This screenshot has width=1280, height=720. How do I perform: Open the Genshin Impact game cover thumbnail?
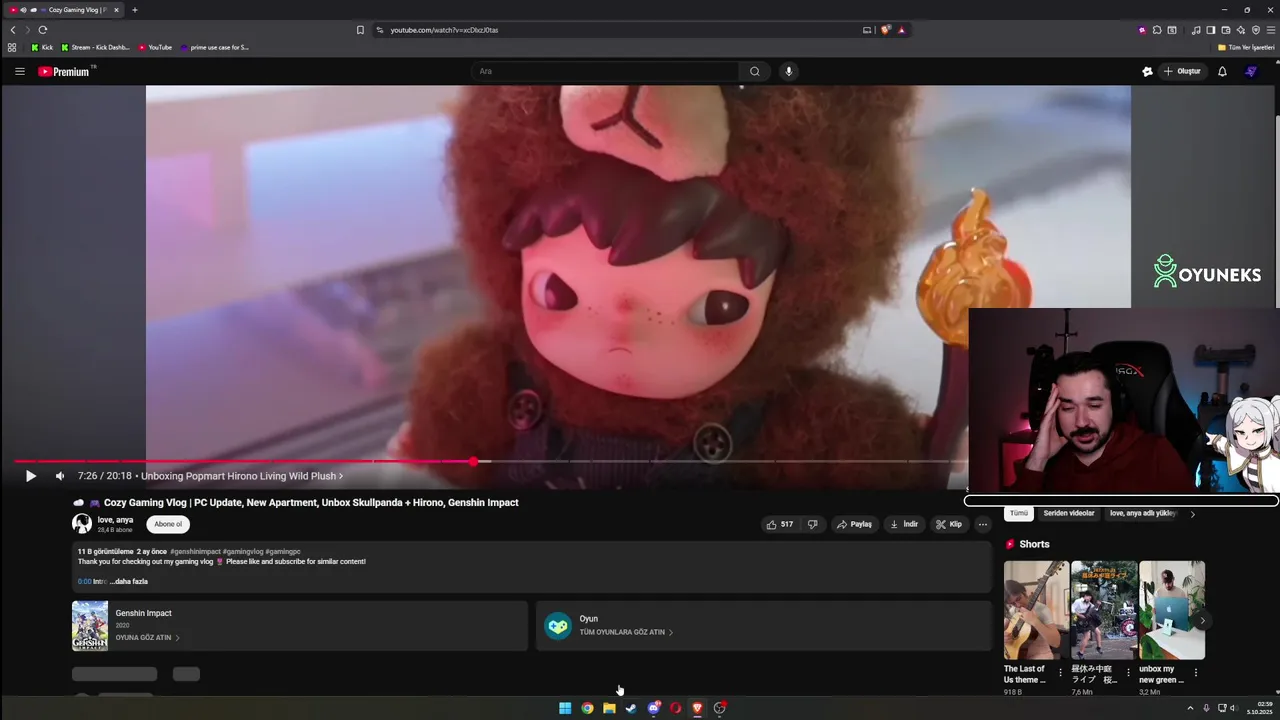click(x=90, y=626)
